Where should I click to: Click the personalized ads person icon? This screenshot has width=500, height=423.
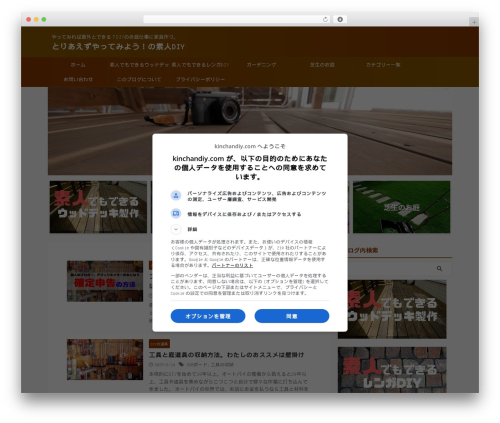(x=176, y=195)
